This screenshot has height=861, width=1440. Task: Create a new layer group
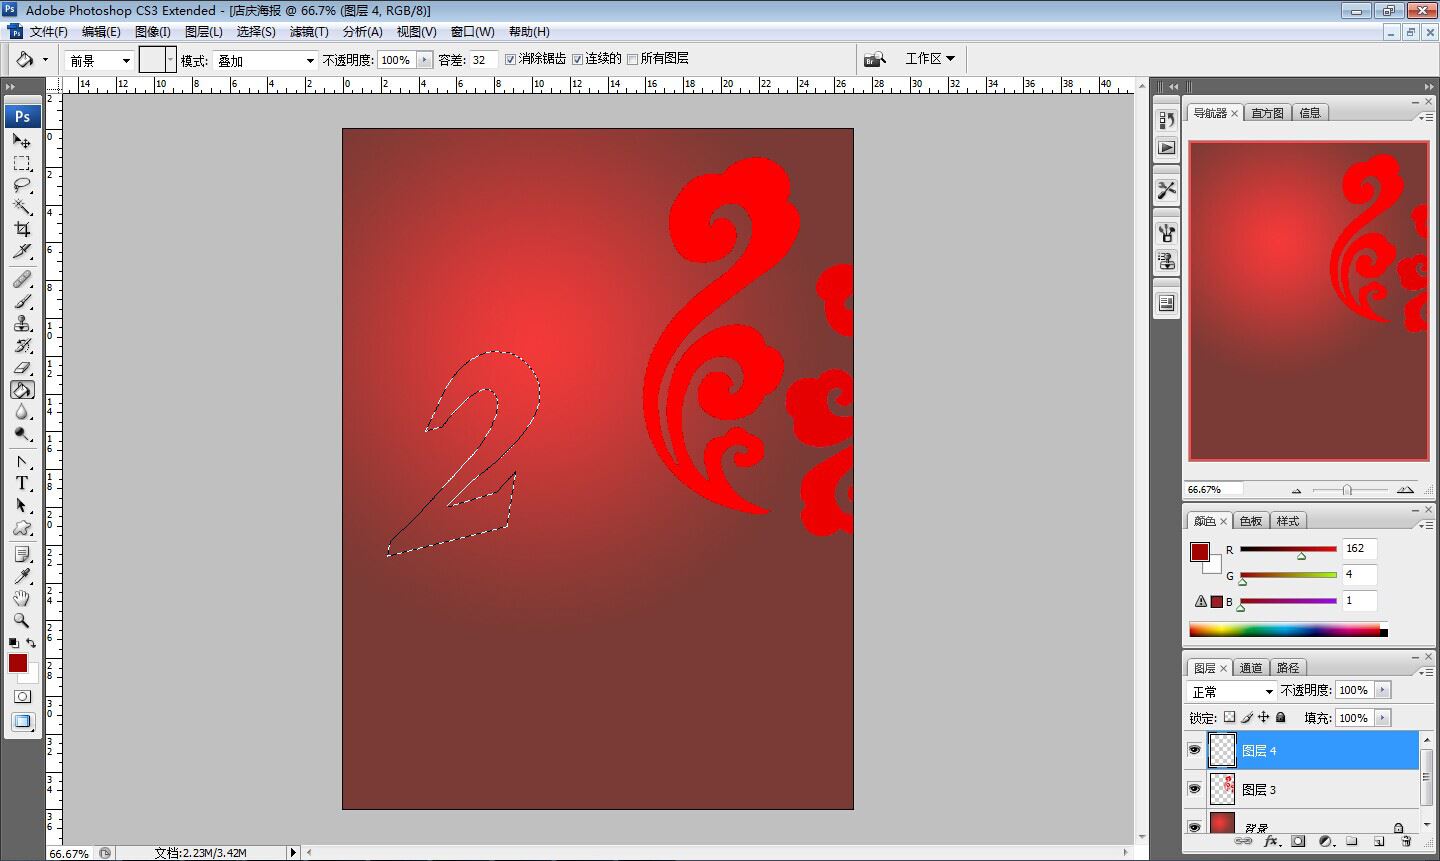click(1352, 842)
